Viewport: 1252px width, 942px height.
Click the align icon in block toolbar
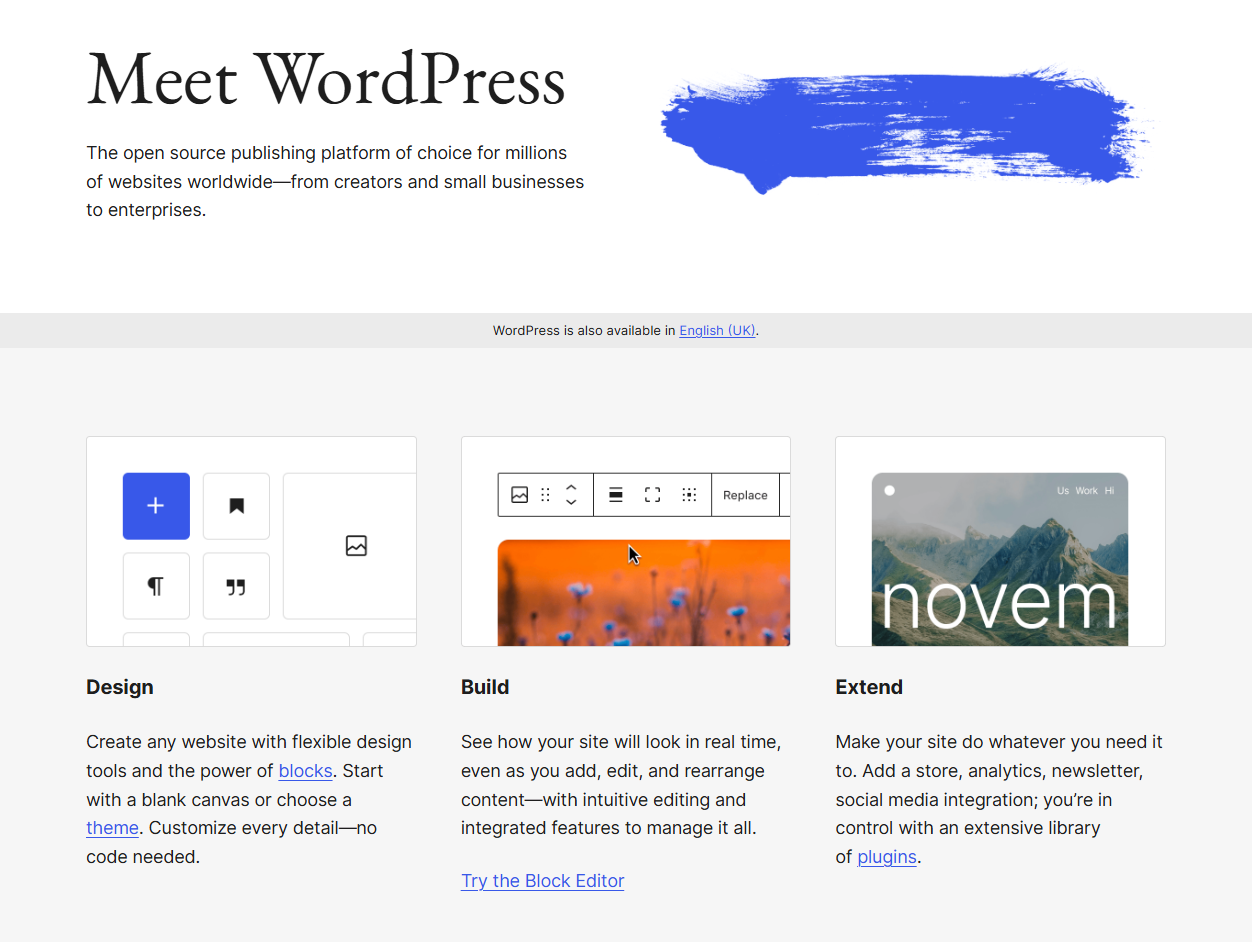[x=616, y=495]
